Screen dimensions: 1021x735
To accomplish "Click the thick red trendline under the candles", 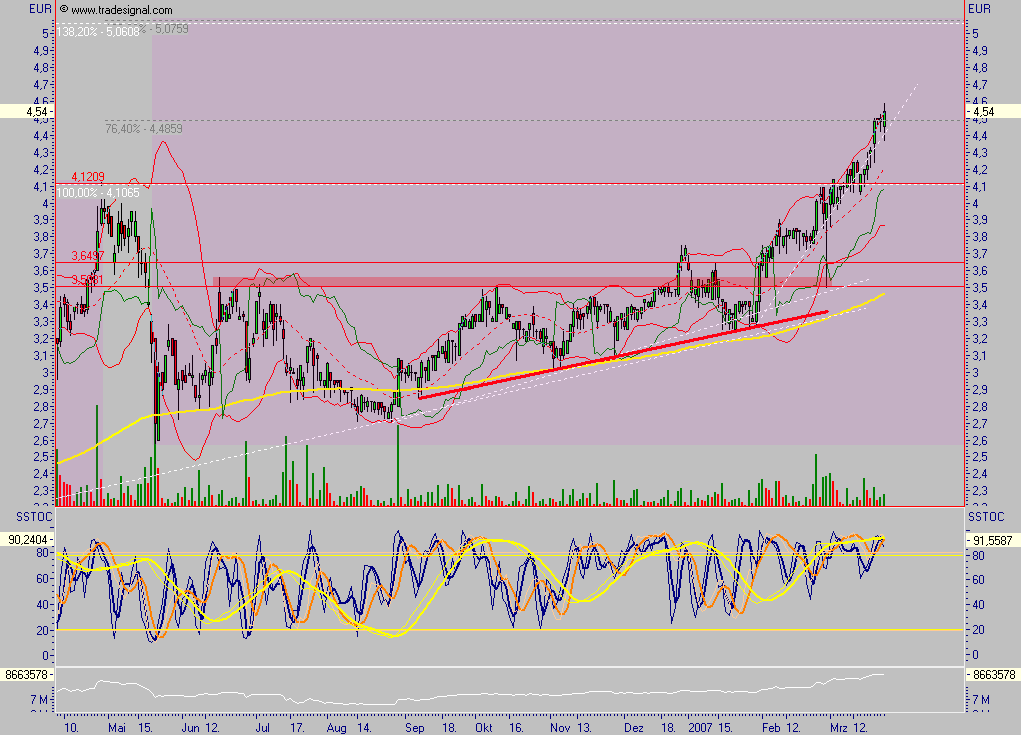I will (x=620, y=355).
